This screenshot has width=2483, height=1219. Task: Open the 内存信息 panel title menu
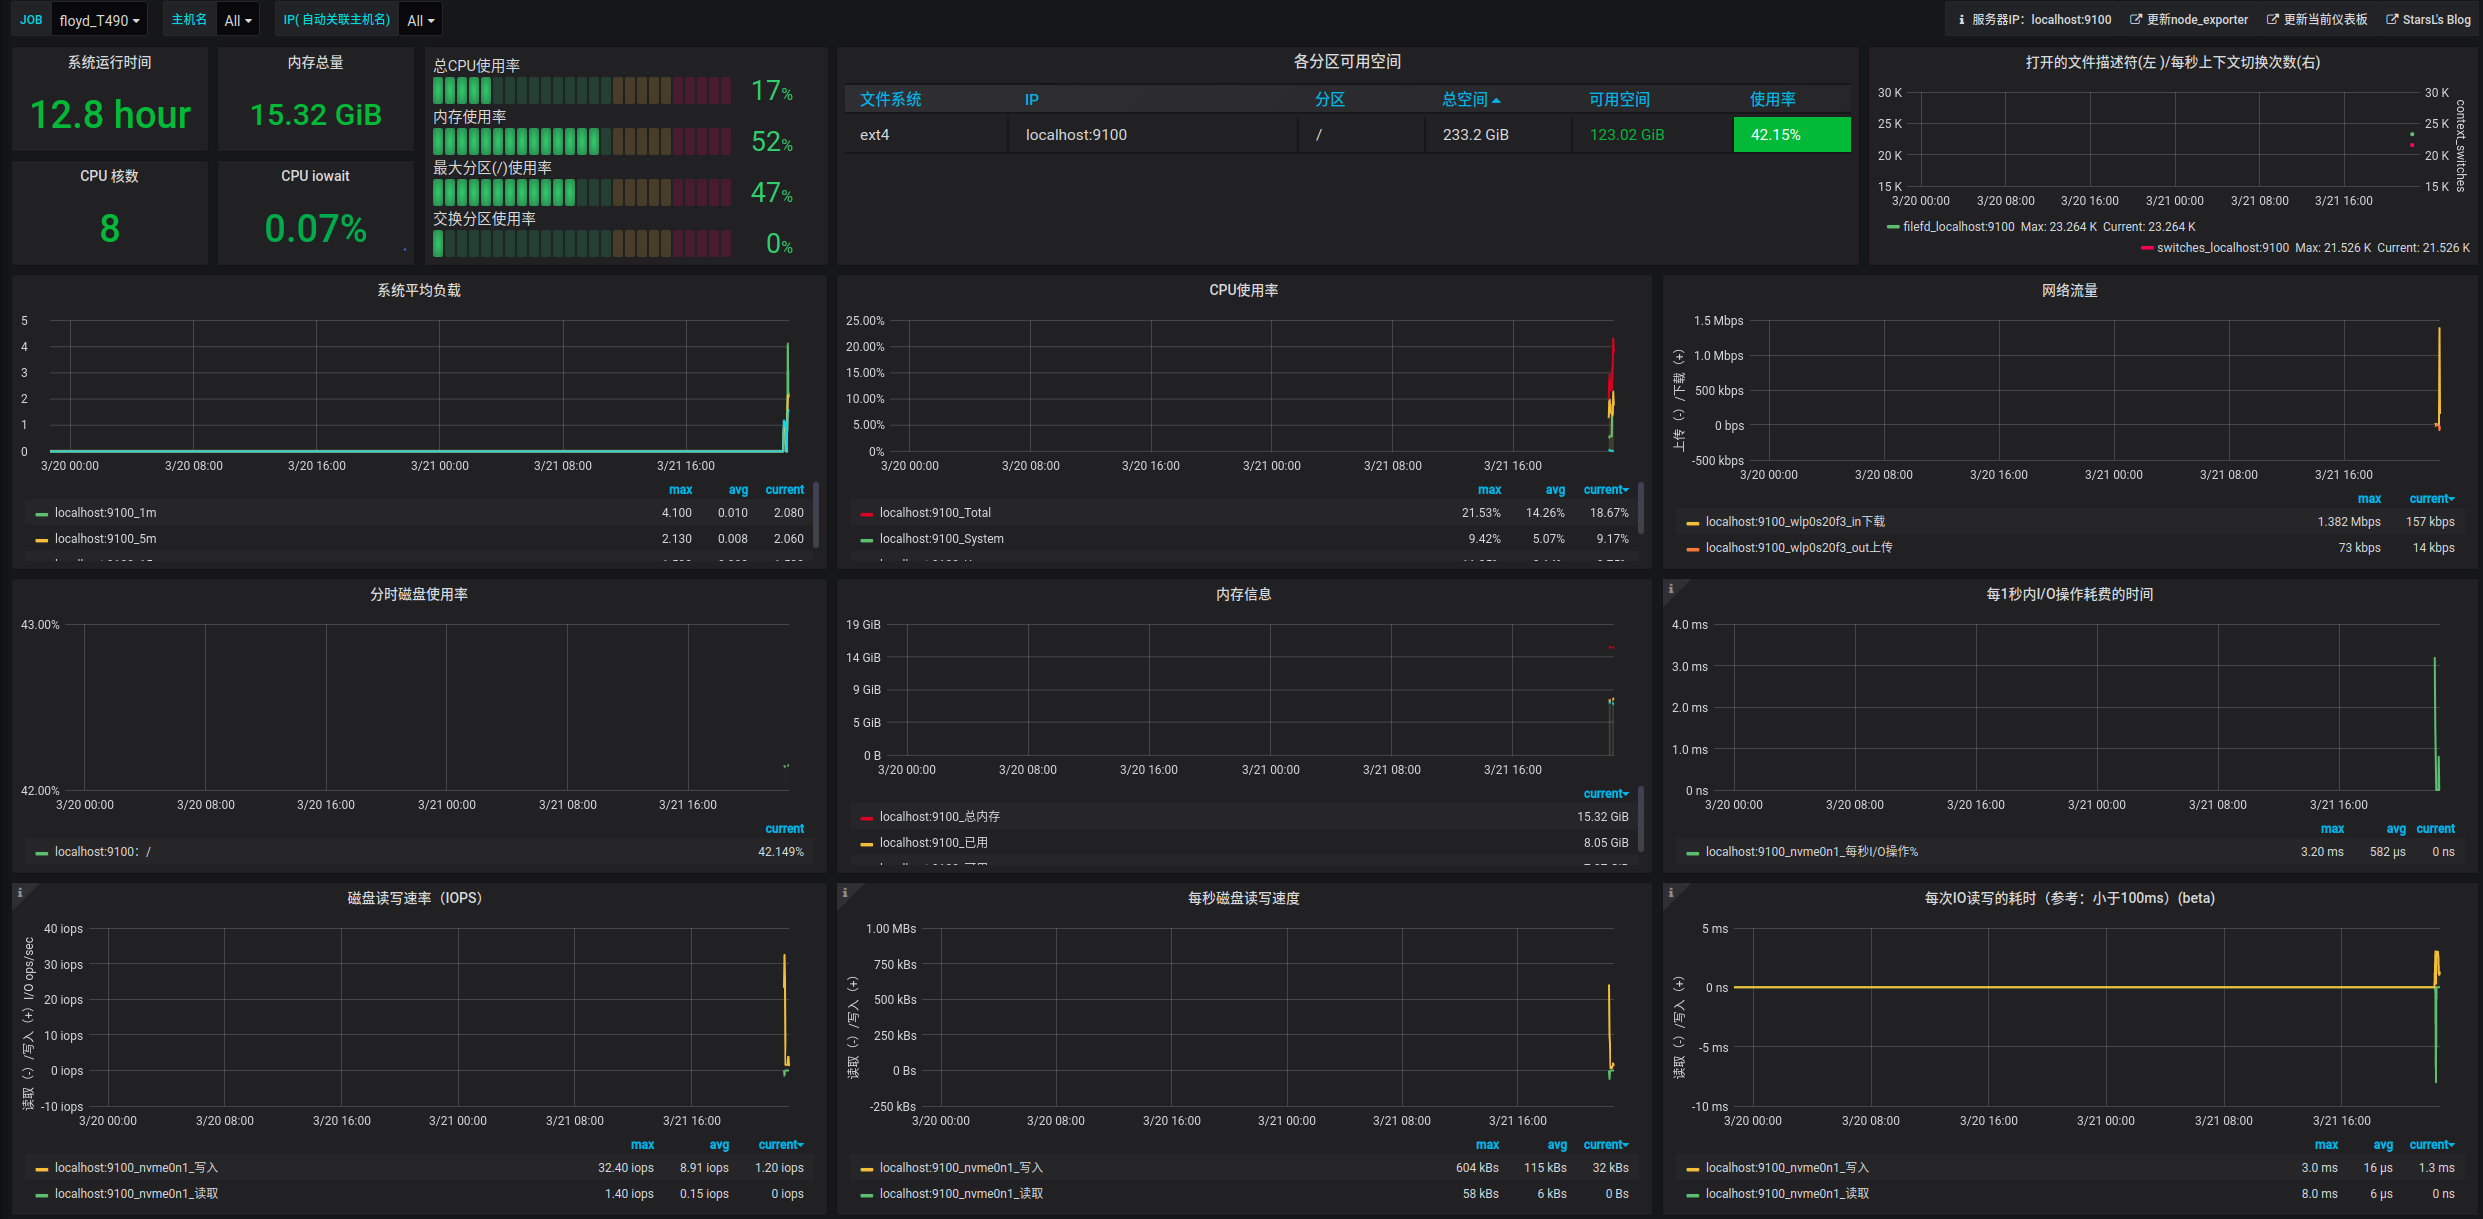point(1243,595)
